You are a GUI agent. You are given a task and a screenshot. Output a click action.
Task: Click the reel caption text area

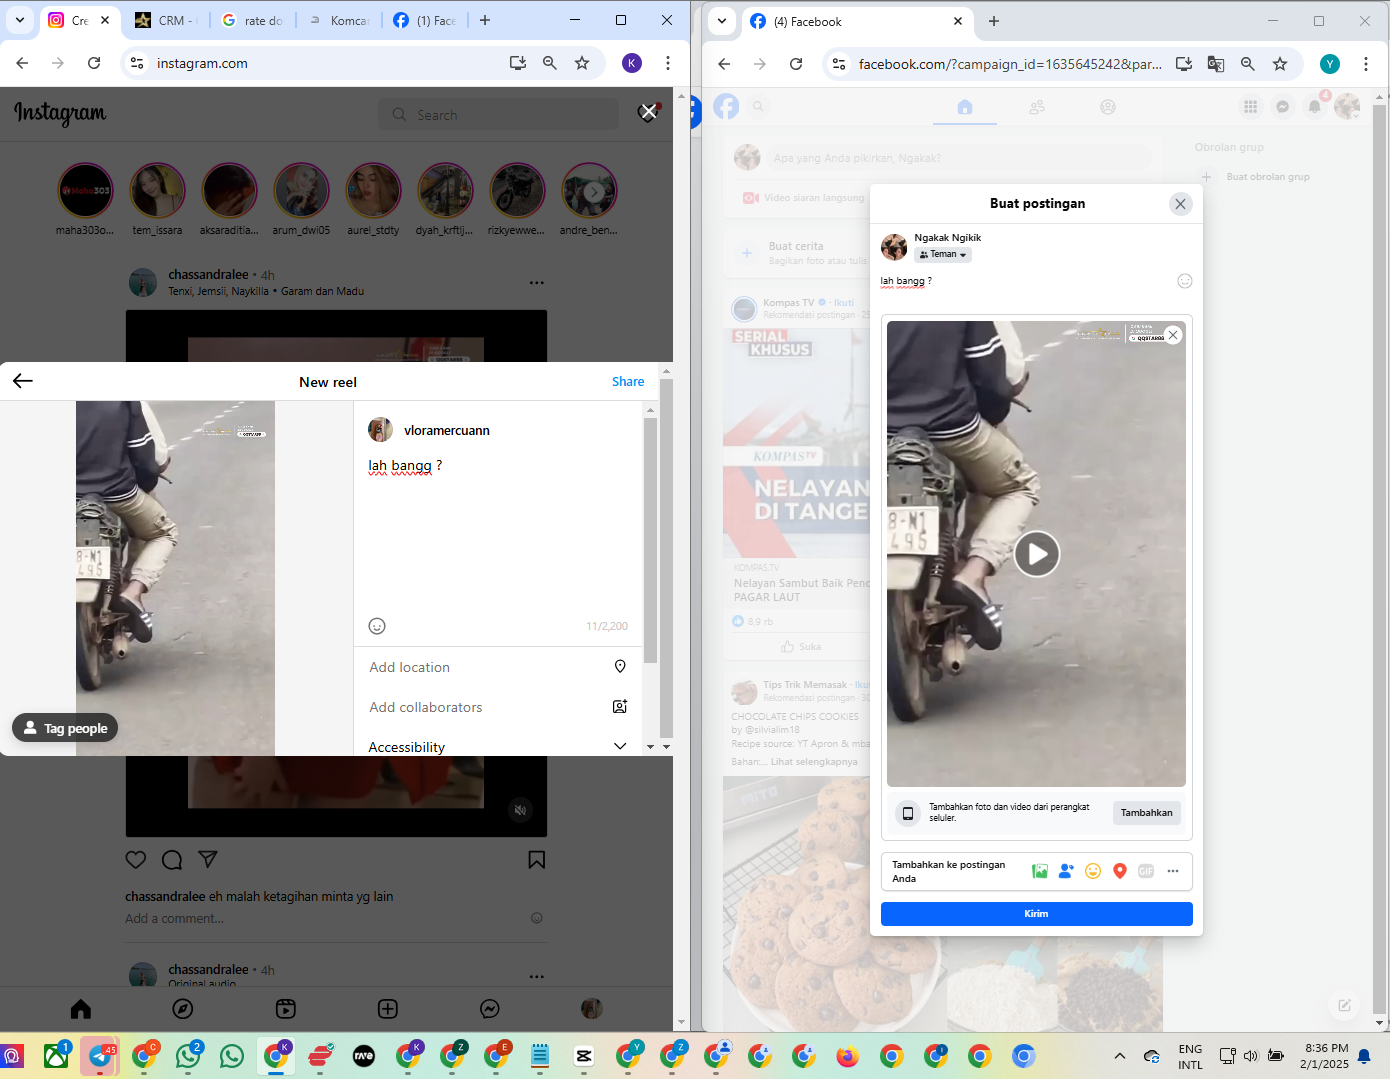[x=498, y=535]
